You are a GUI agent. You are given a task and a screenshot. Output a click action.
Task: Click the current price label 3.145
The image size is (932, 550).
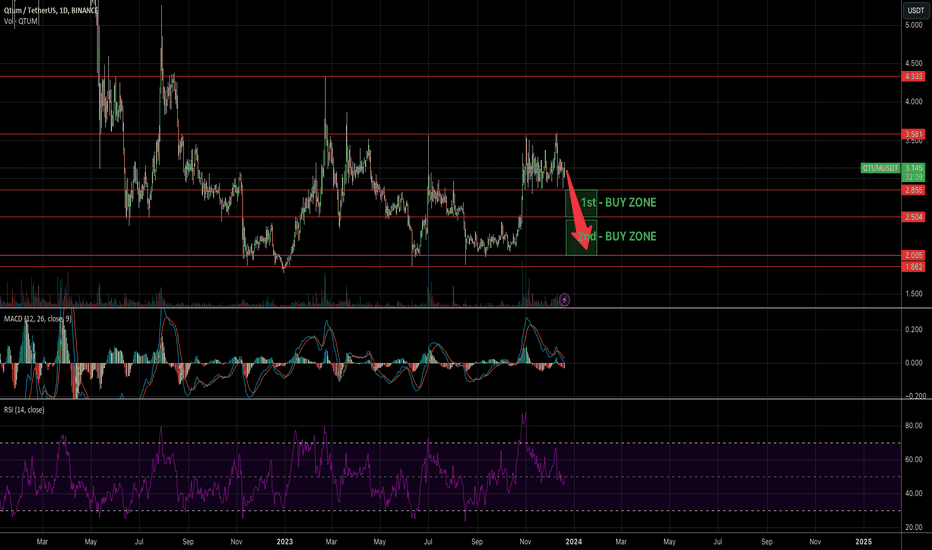click(913, 168)
